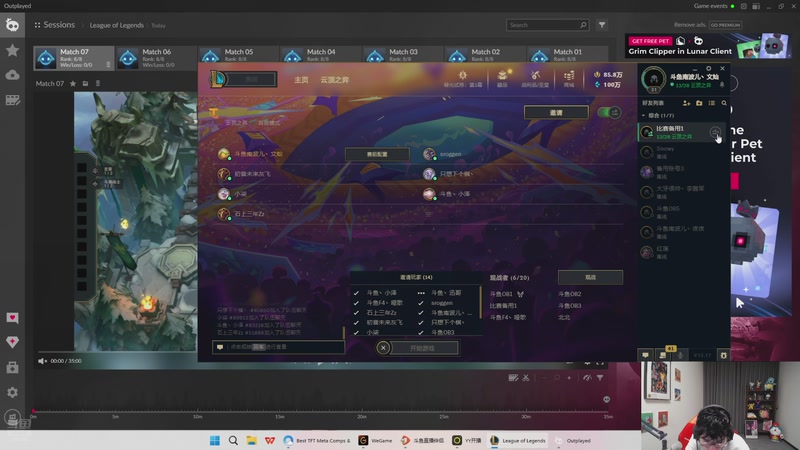This screenshot has height=450, width=800.
Task: Open WPS Office icon in taskbar
Action: pos(270,440)
